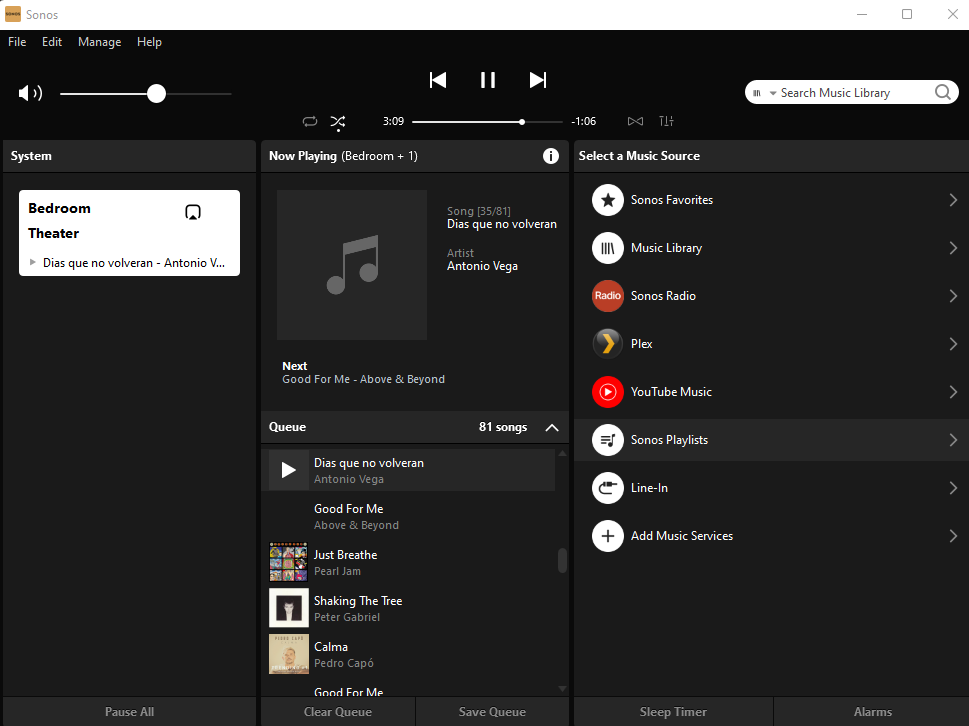Image resolution: width=969 pixels, height=726 pixels.
Task: Collapse the Queue panel using the chevron
Action: pyautogui.click(x=552, y=427)
